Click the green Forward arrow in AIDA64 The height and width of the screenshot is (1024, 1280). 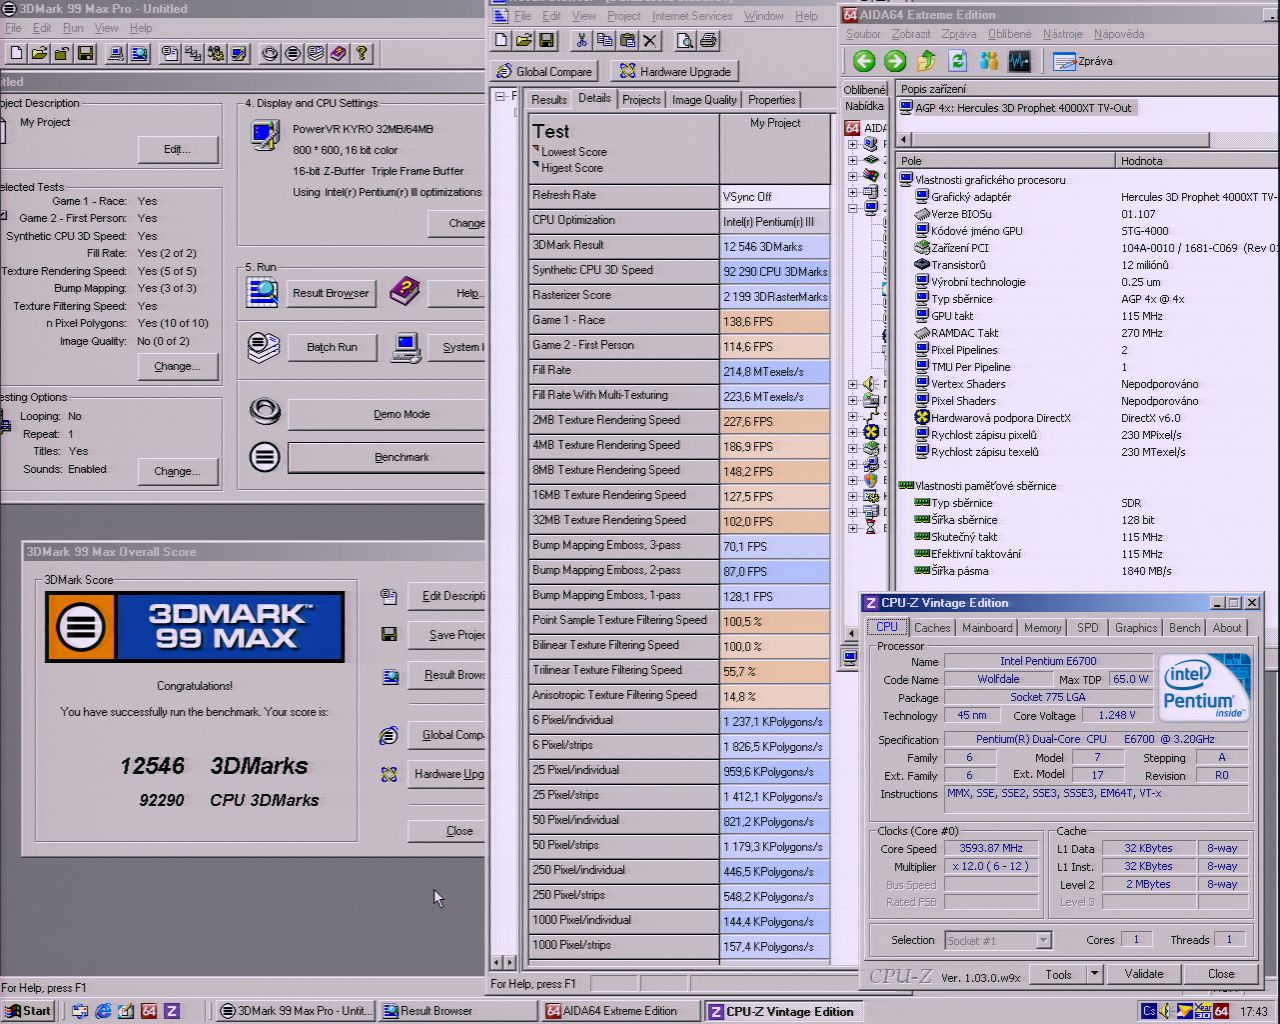click(895, 62)
